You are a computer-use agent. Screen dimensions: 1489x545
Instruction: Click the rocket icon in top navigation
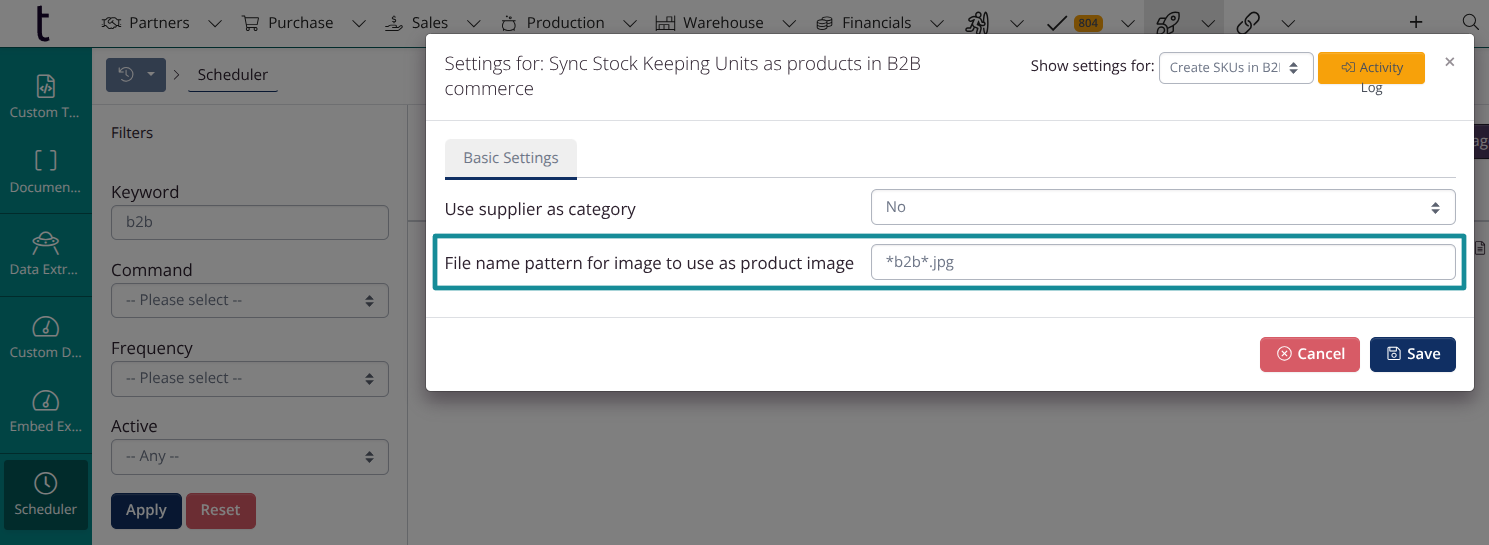(1168, 22)
